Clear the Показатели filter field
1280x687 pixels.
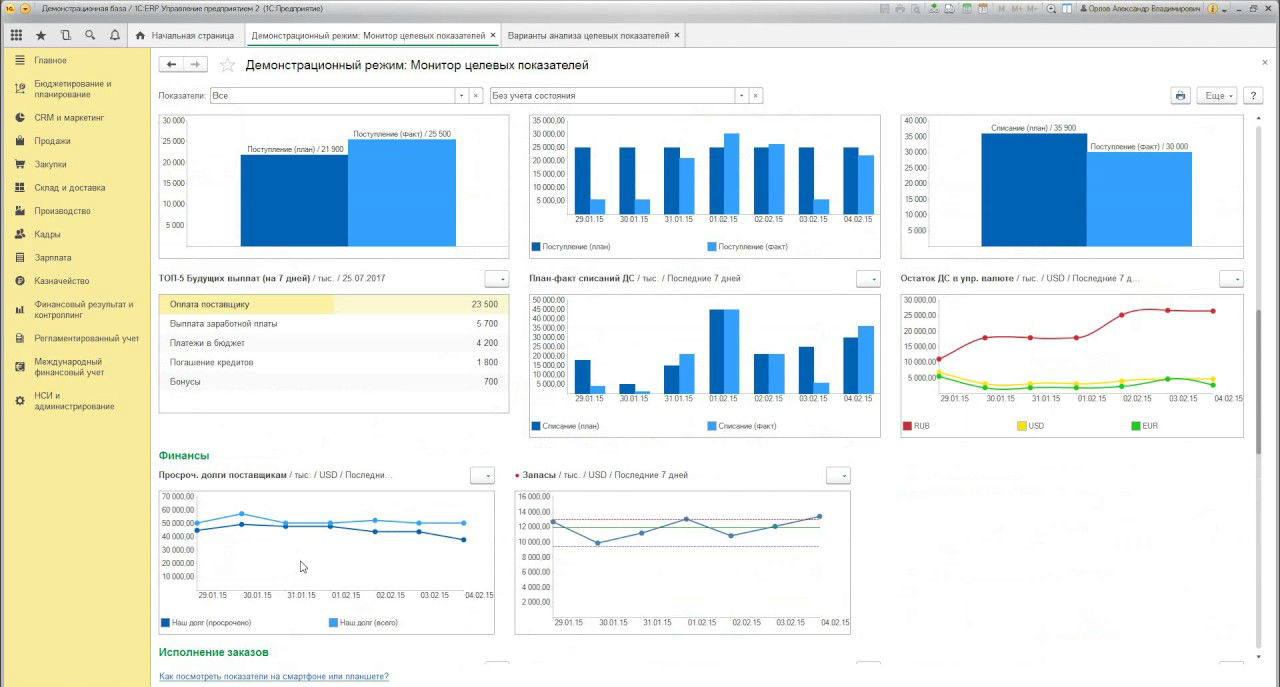476,96
